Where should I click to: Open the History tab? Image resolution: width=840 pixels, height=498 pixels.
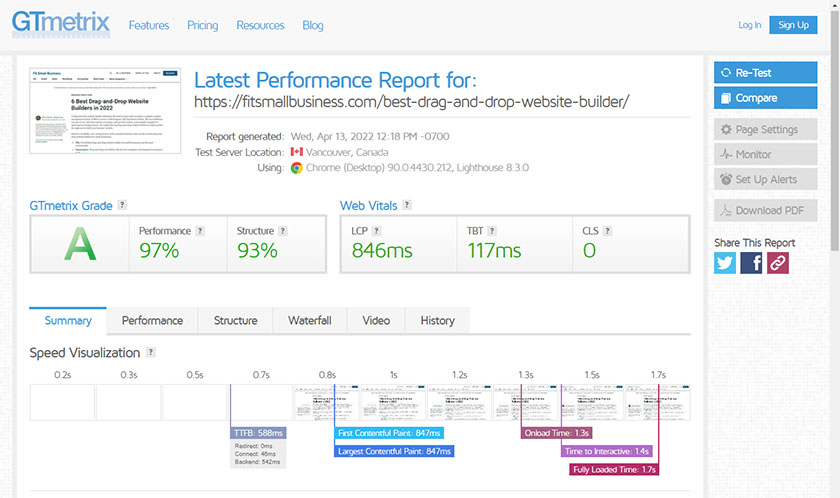tap(437, 320)
